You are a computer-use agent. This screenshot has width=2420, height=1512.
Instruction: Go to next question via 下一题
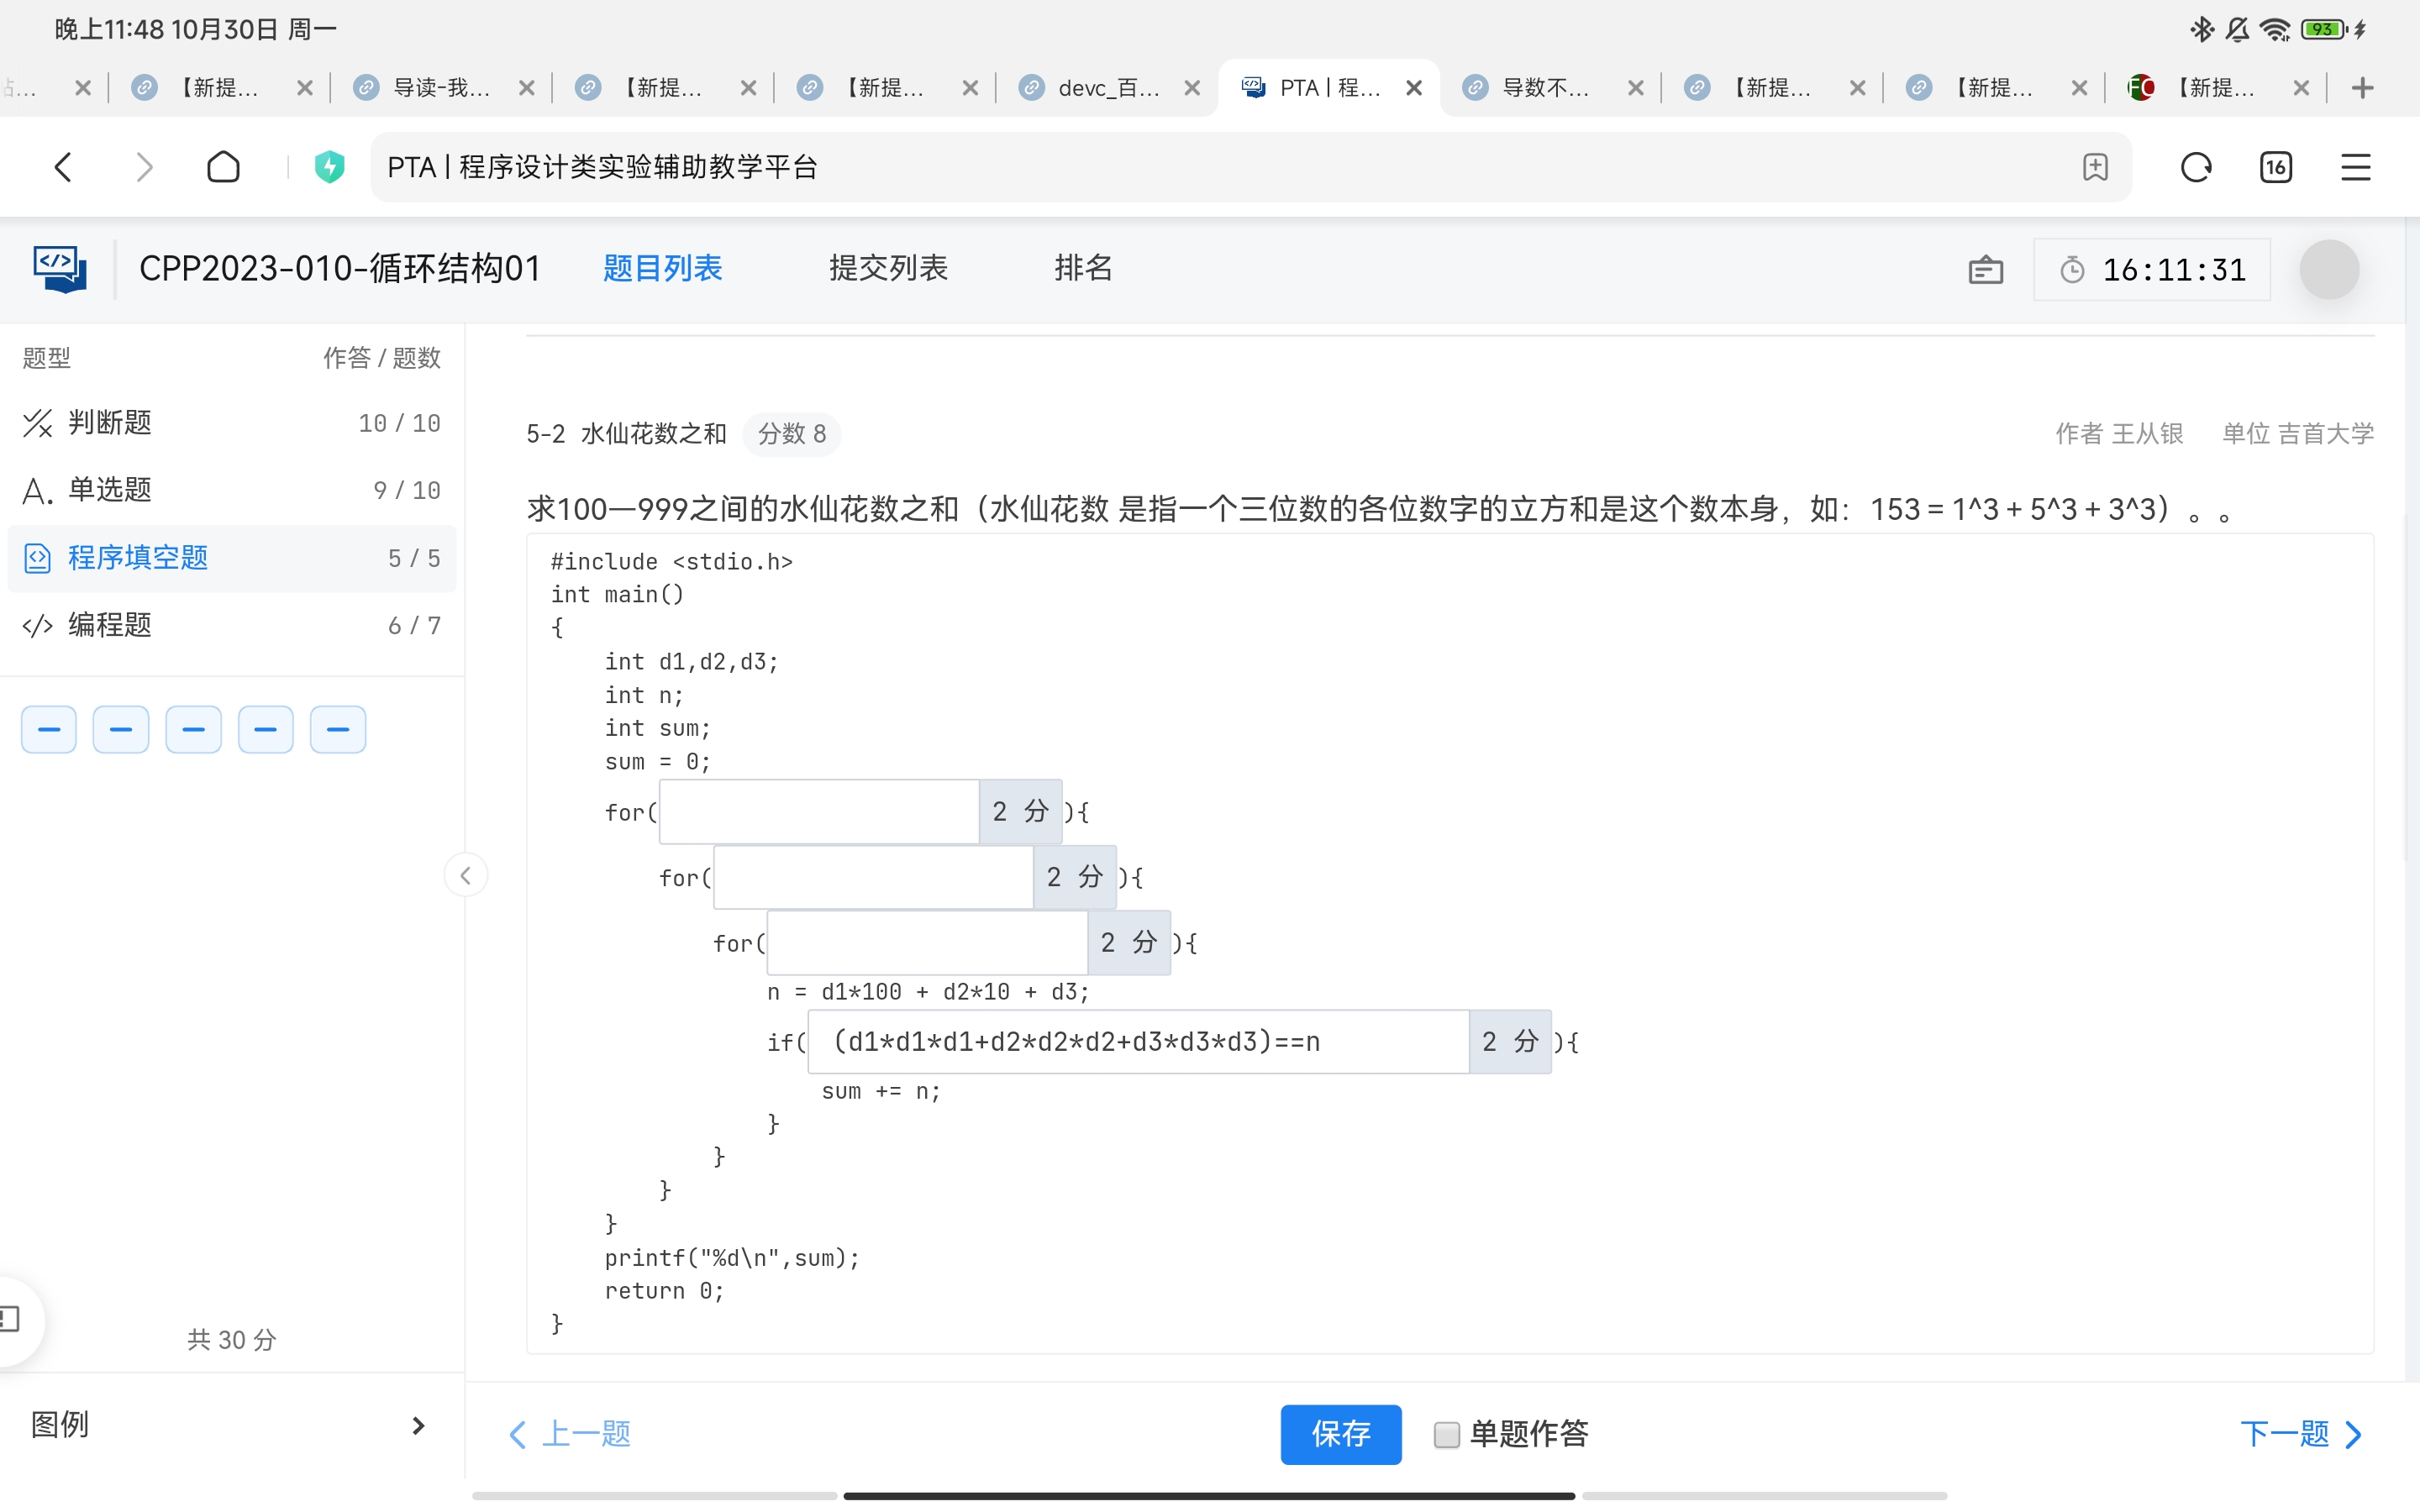2301,1434
